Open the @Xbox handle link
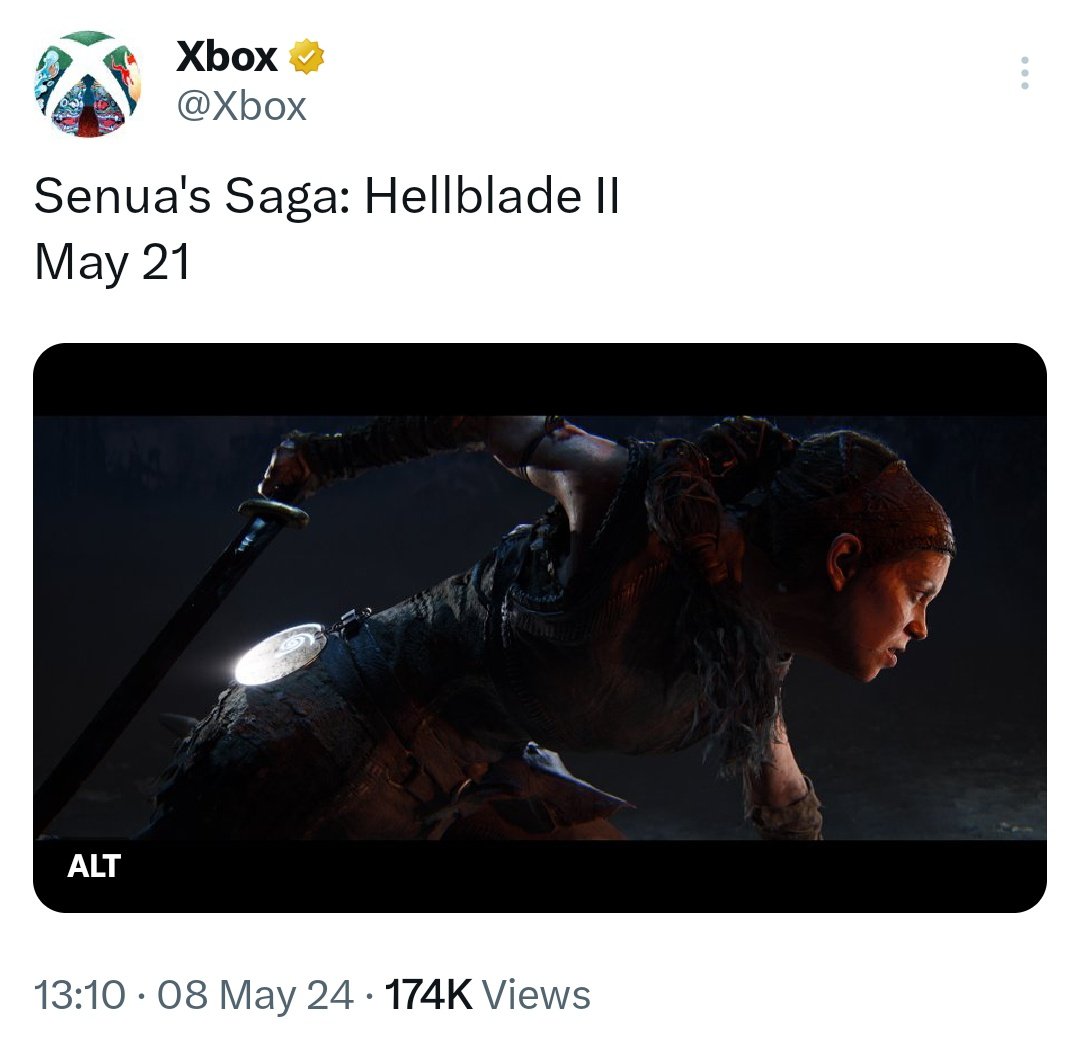This screenshot has height=1050, width=1080. point(241,106)
